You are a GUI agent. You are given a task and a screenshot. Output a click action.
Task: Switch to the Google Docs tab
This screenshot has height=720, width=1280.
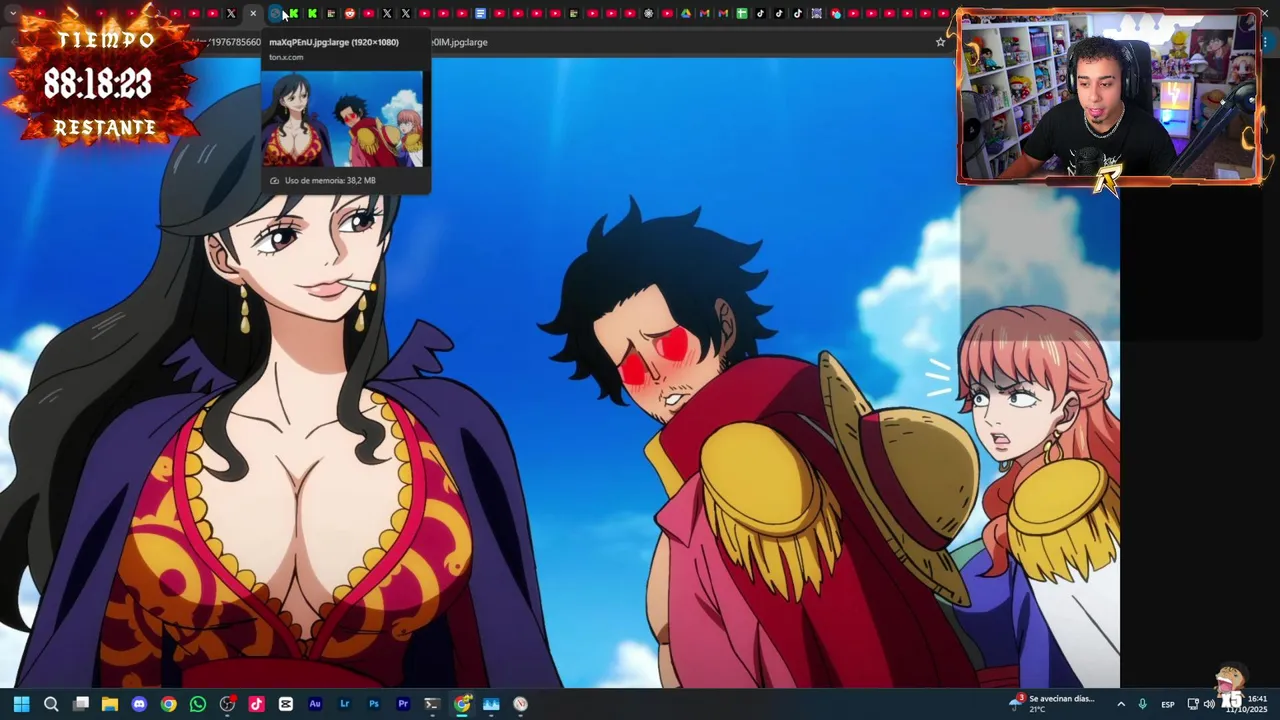(480, 14)
